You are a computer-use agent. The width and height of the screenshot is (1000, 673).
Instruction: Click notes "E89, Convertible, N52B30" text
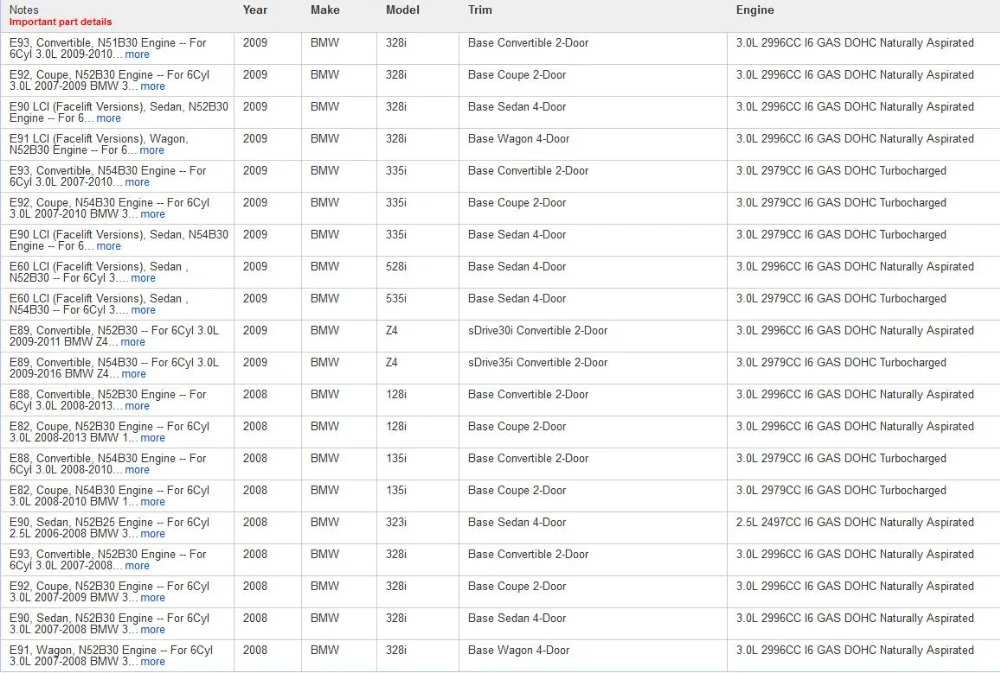pos(73,330)
